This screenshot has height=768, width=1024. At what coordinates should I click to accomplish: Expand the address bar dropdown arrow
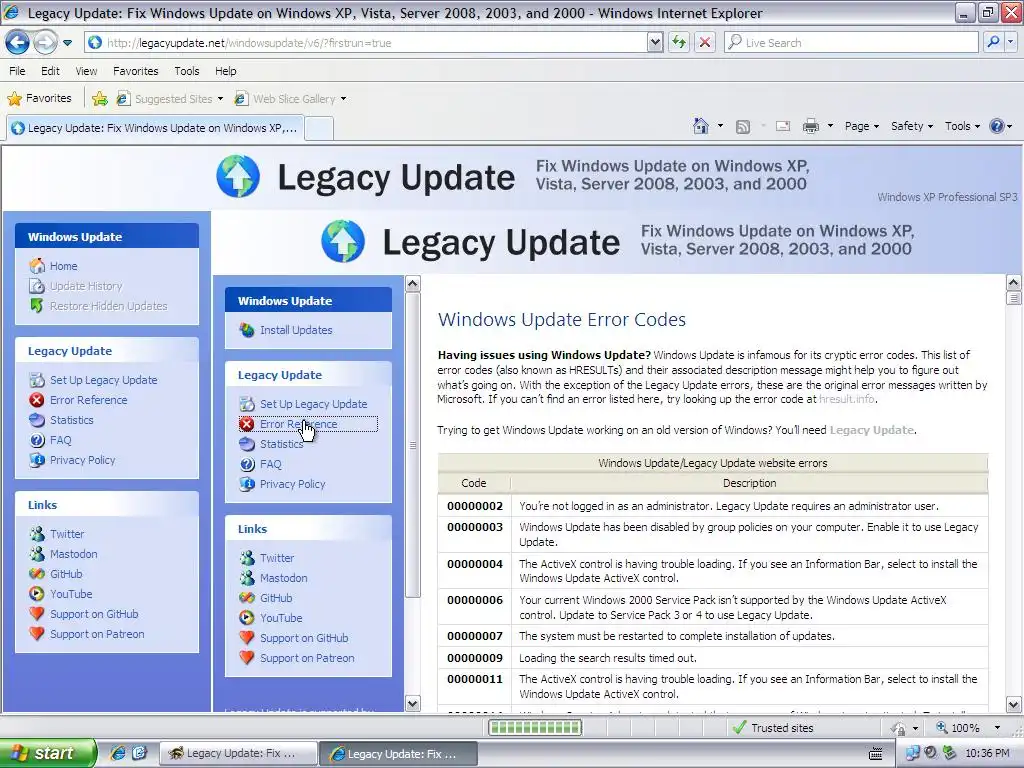(656, 42)
